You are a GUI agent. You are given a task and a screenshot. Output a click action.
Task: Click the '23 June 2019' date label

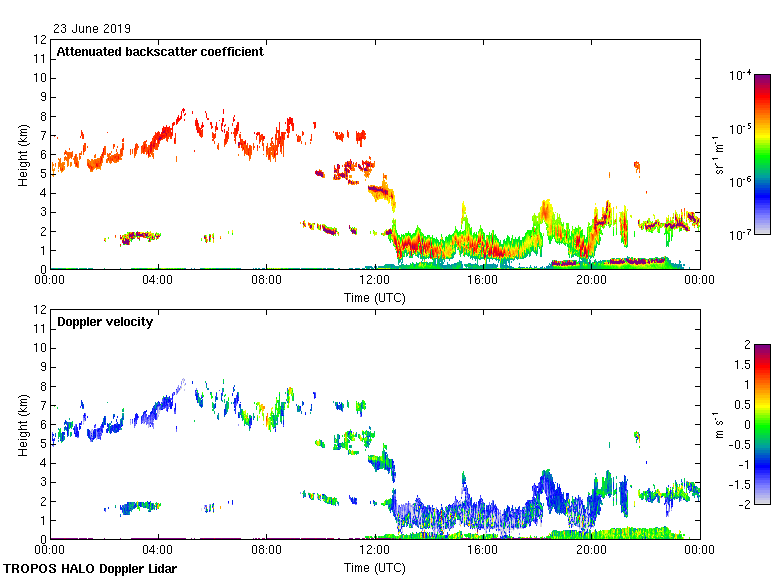(x=92, y=29)
